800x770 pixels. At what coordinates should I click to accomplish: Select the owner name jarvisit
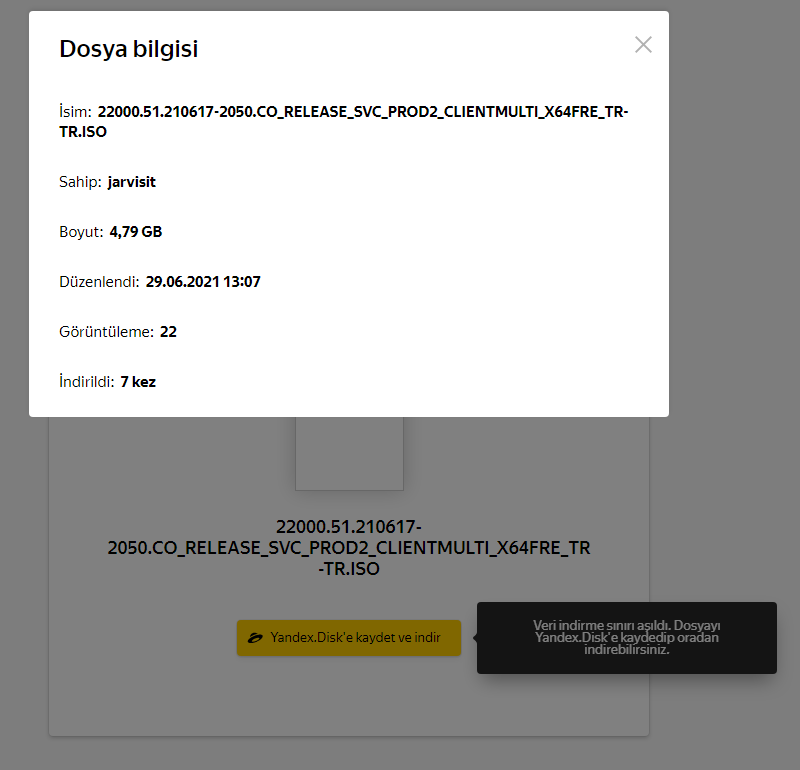tap(132, 182)
